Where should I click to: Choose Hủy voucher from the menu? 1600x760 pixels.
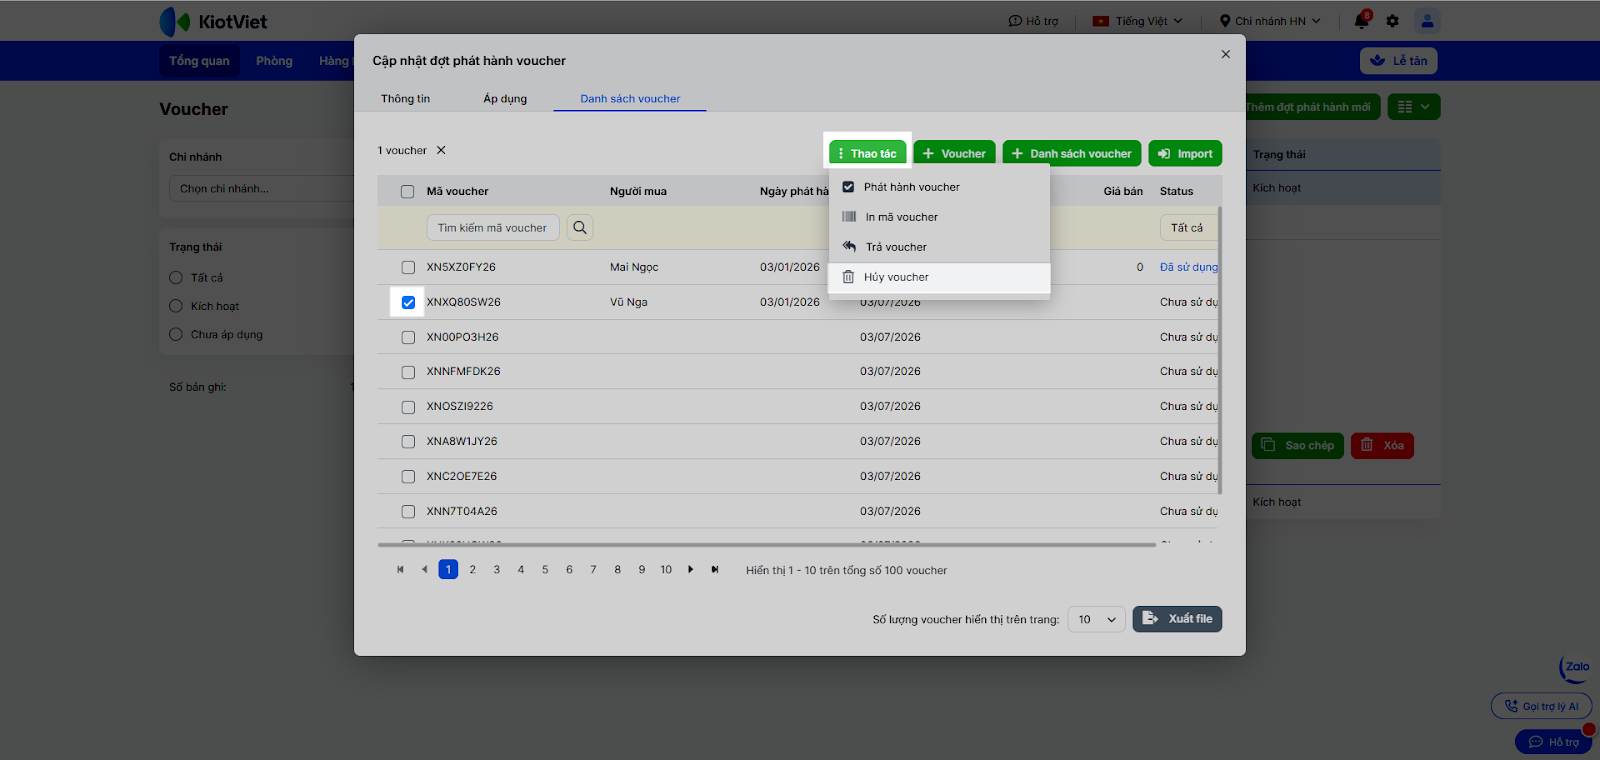(896, 278)
